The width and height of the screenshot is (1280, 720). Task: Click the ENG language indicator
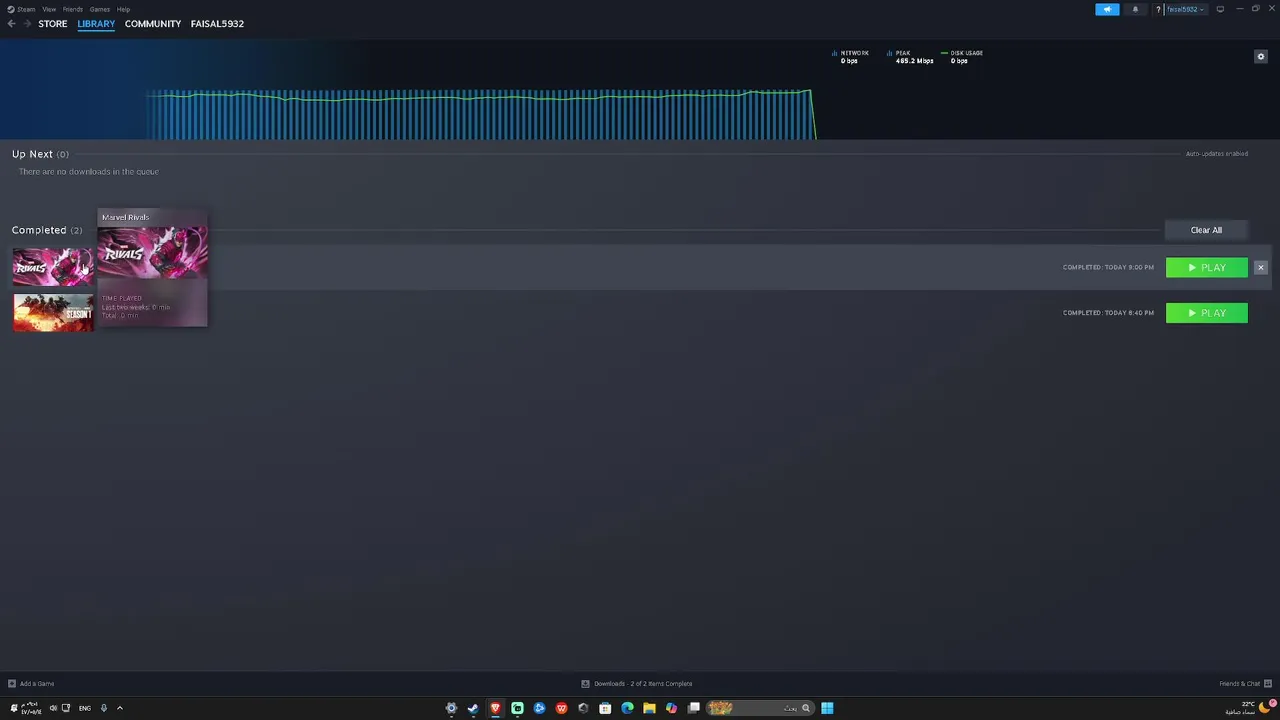[85, 708]
